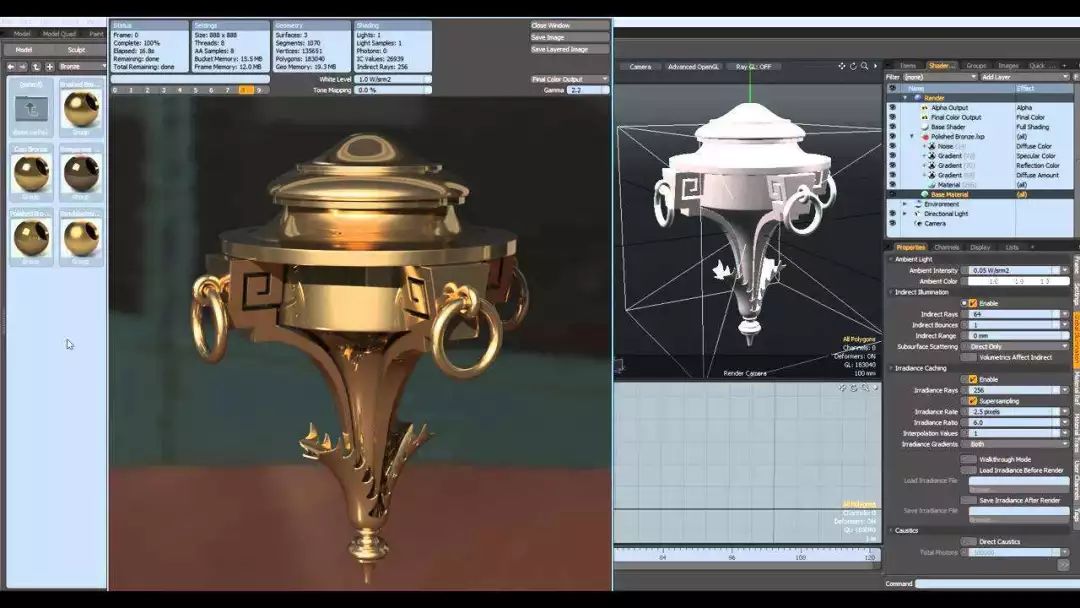
Task: Click the back arrow in preset browser
Action: (x=11, y=67)
